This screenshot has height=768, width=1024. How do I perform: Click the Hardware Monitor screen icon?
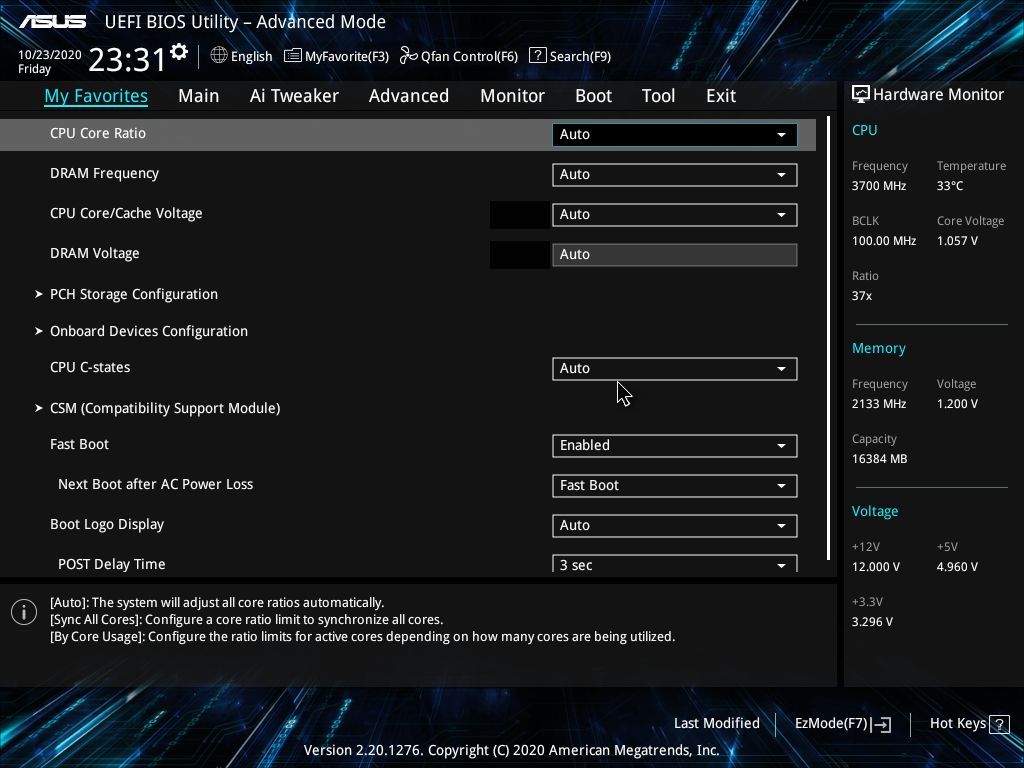(861, 95)
